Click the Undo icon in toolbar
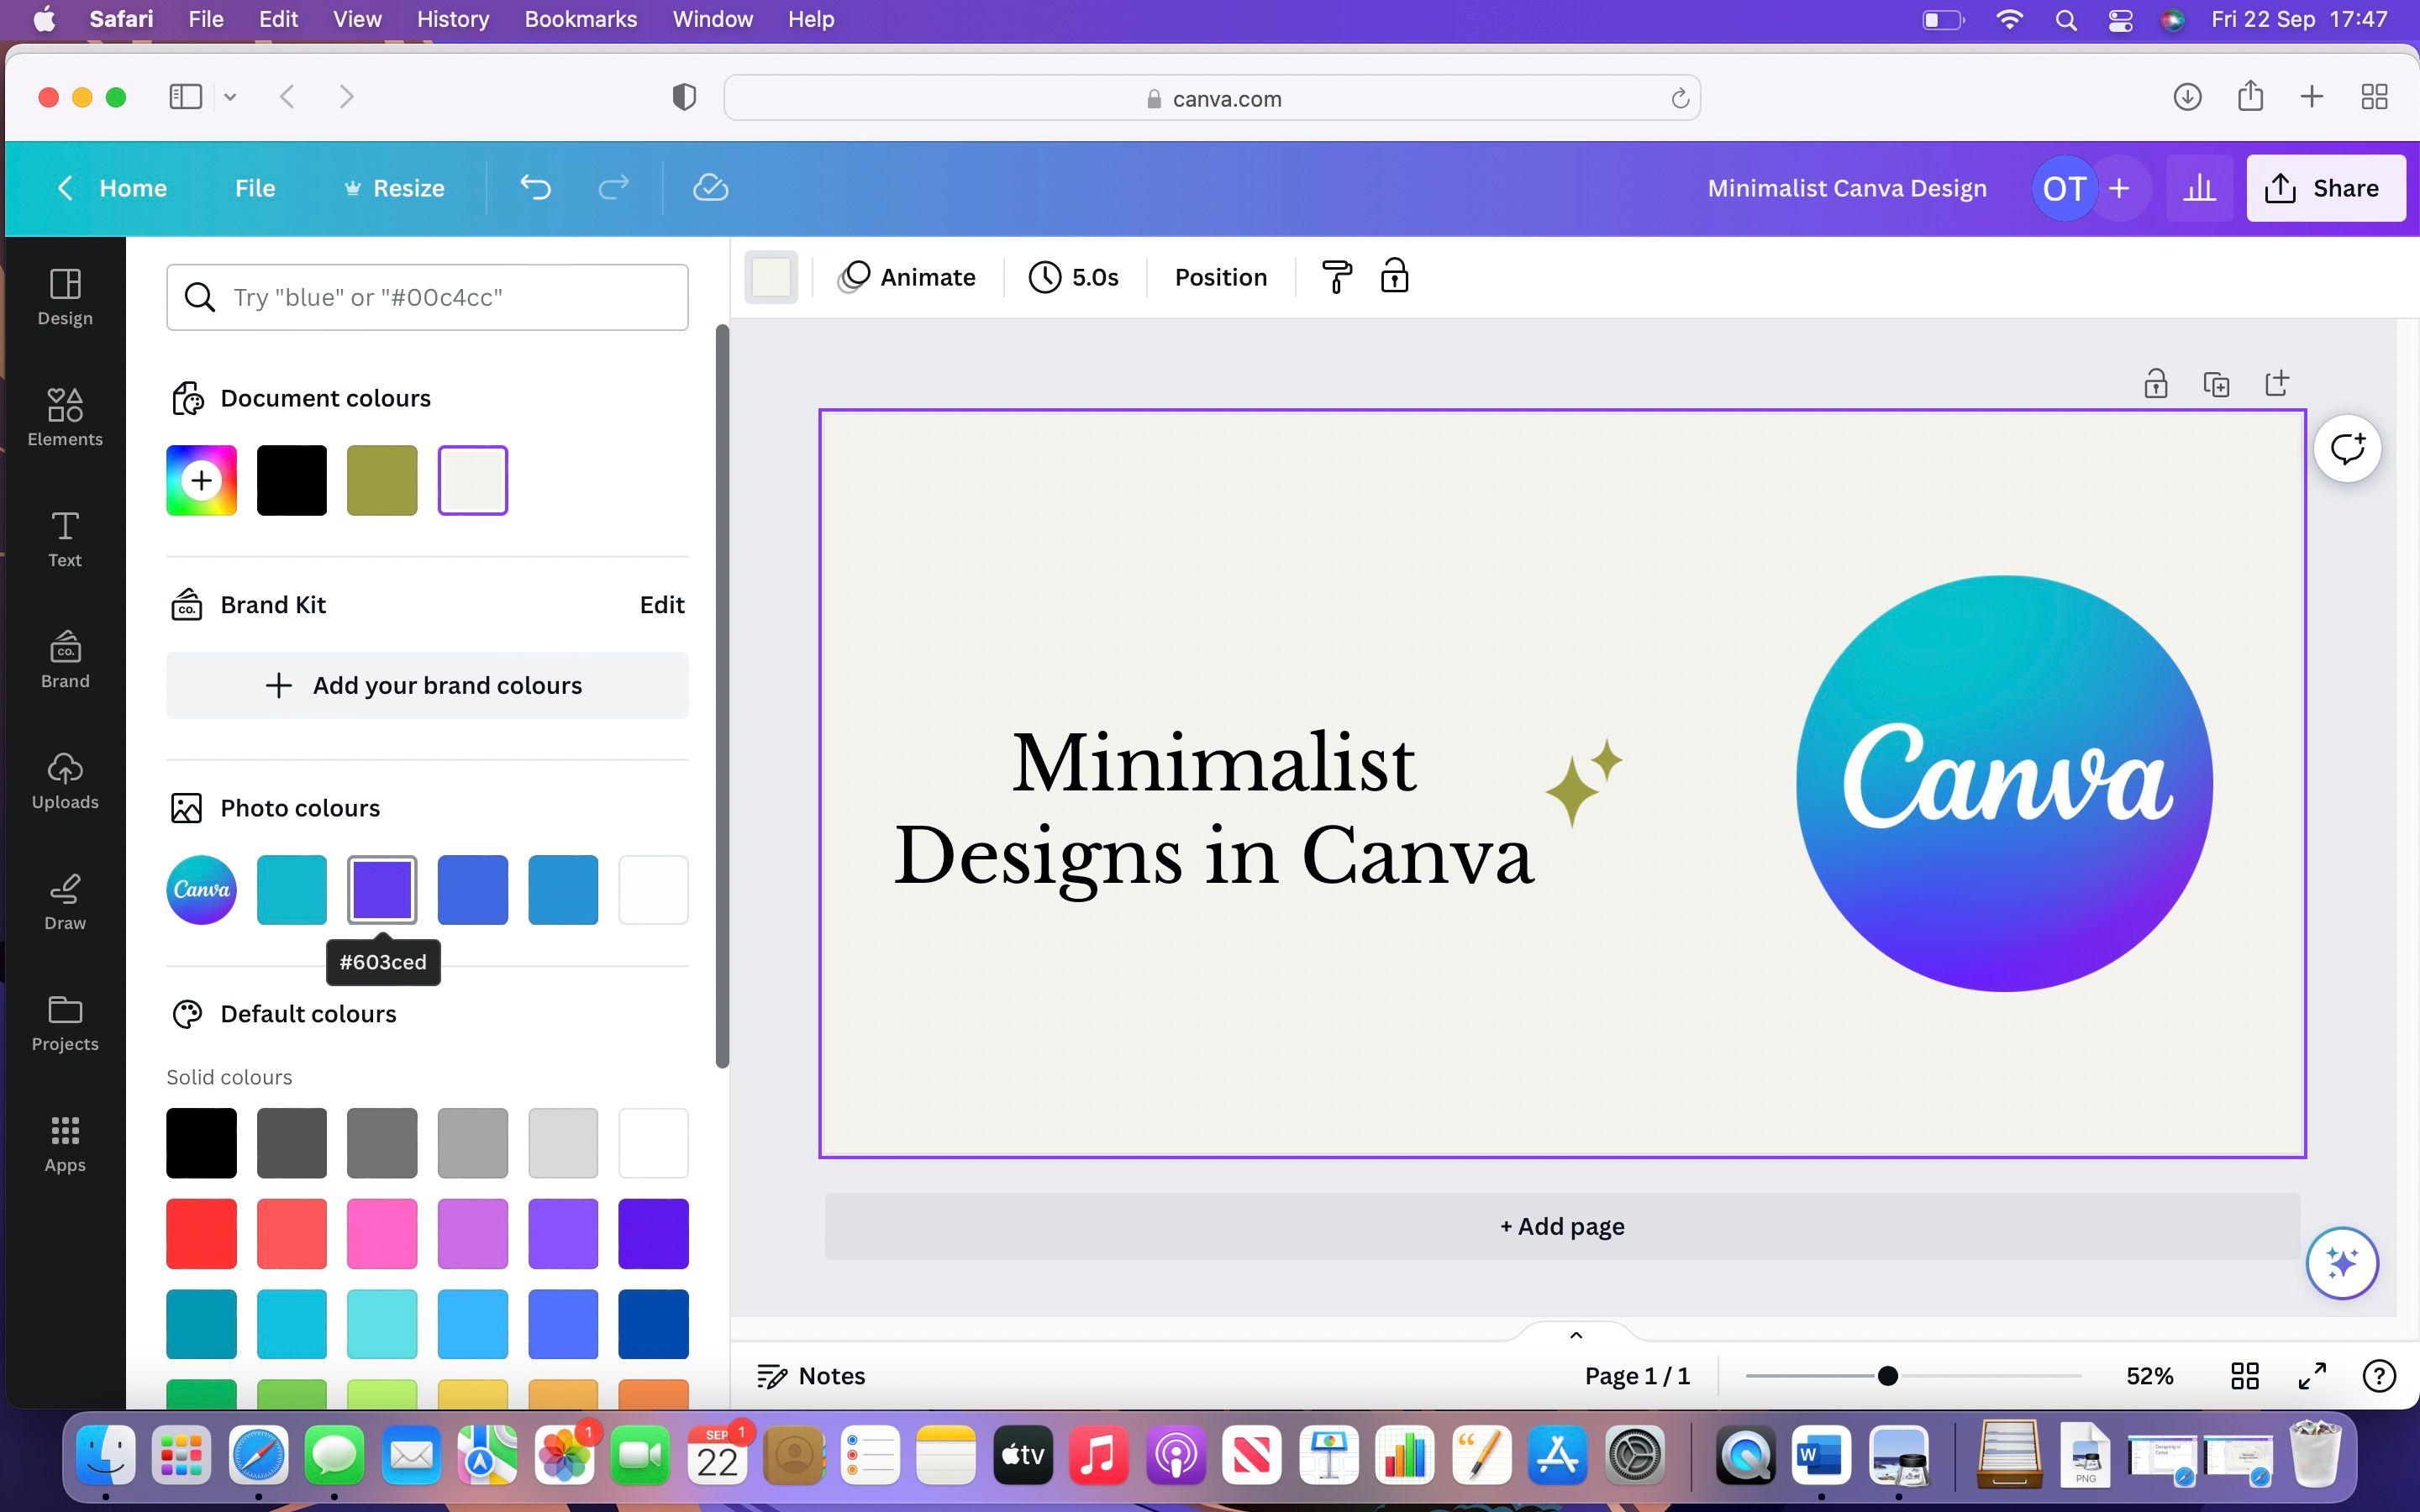The image size is (2420, 1512). [536, 187]
